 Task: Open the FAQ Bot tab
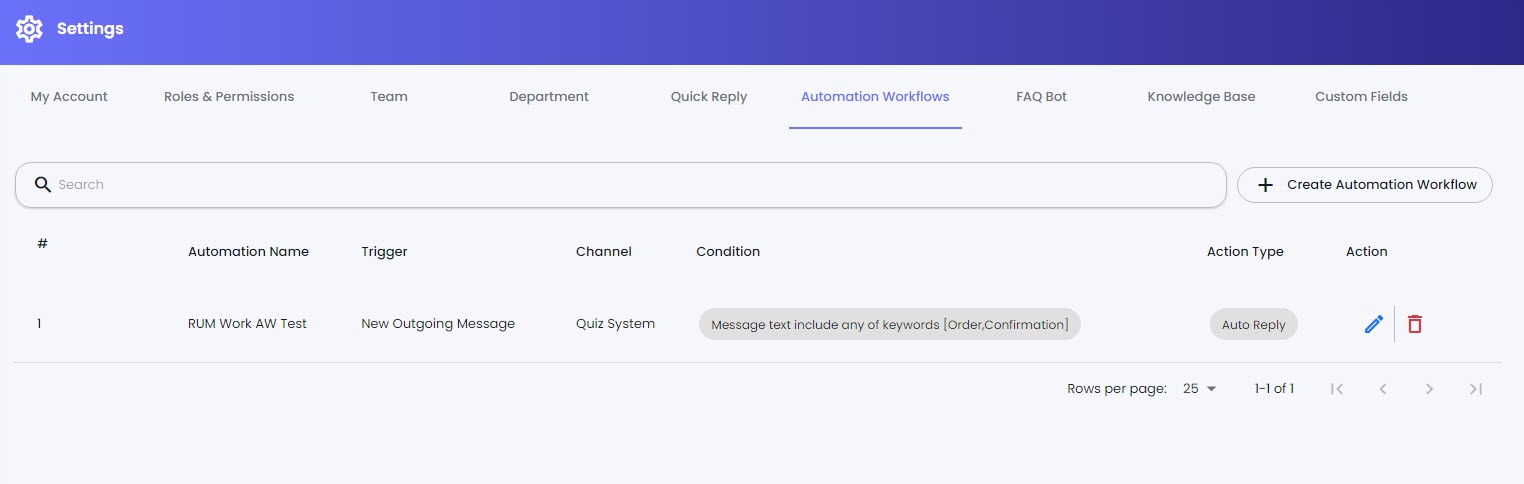pos(1041,97)
